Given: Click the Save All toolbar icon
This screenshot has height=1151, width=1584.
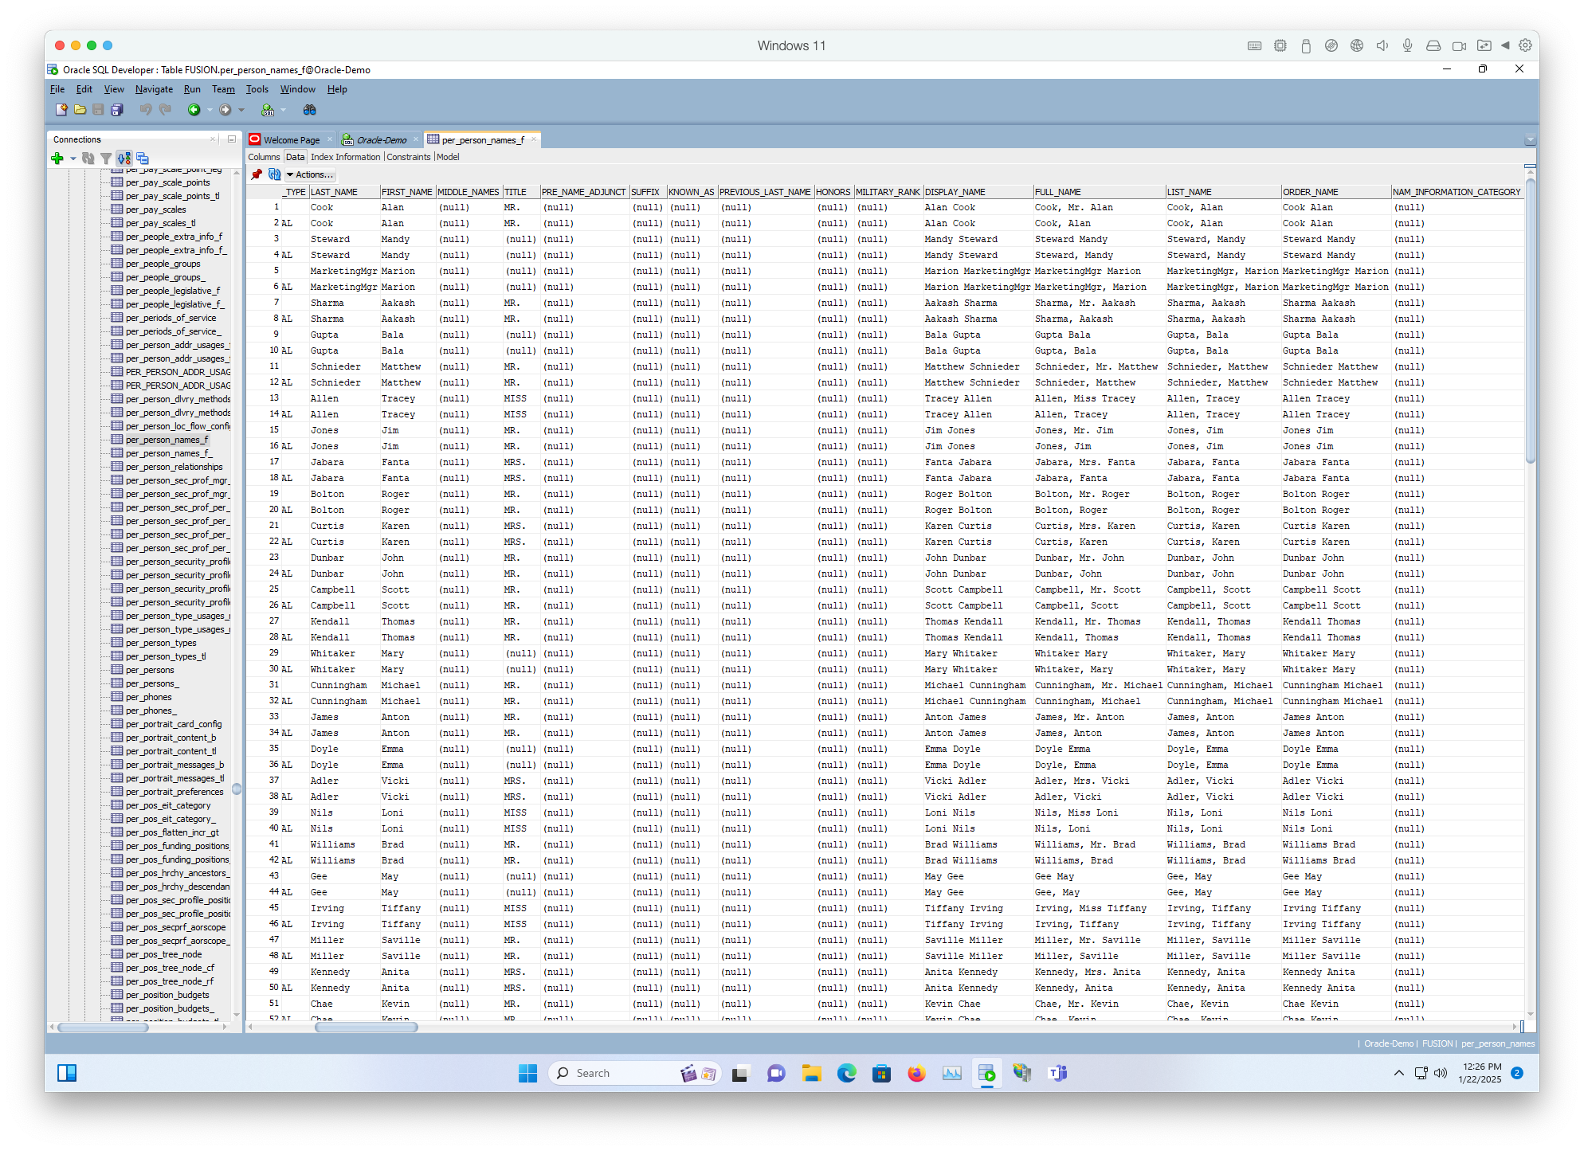Looking at the screenshot, I should click(117, 110).
